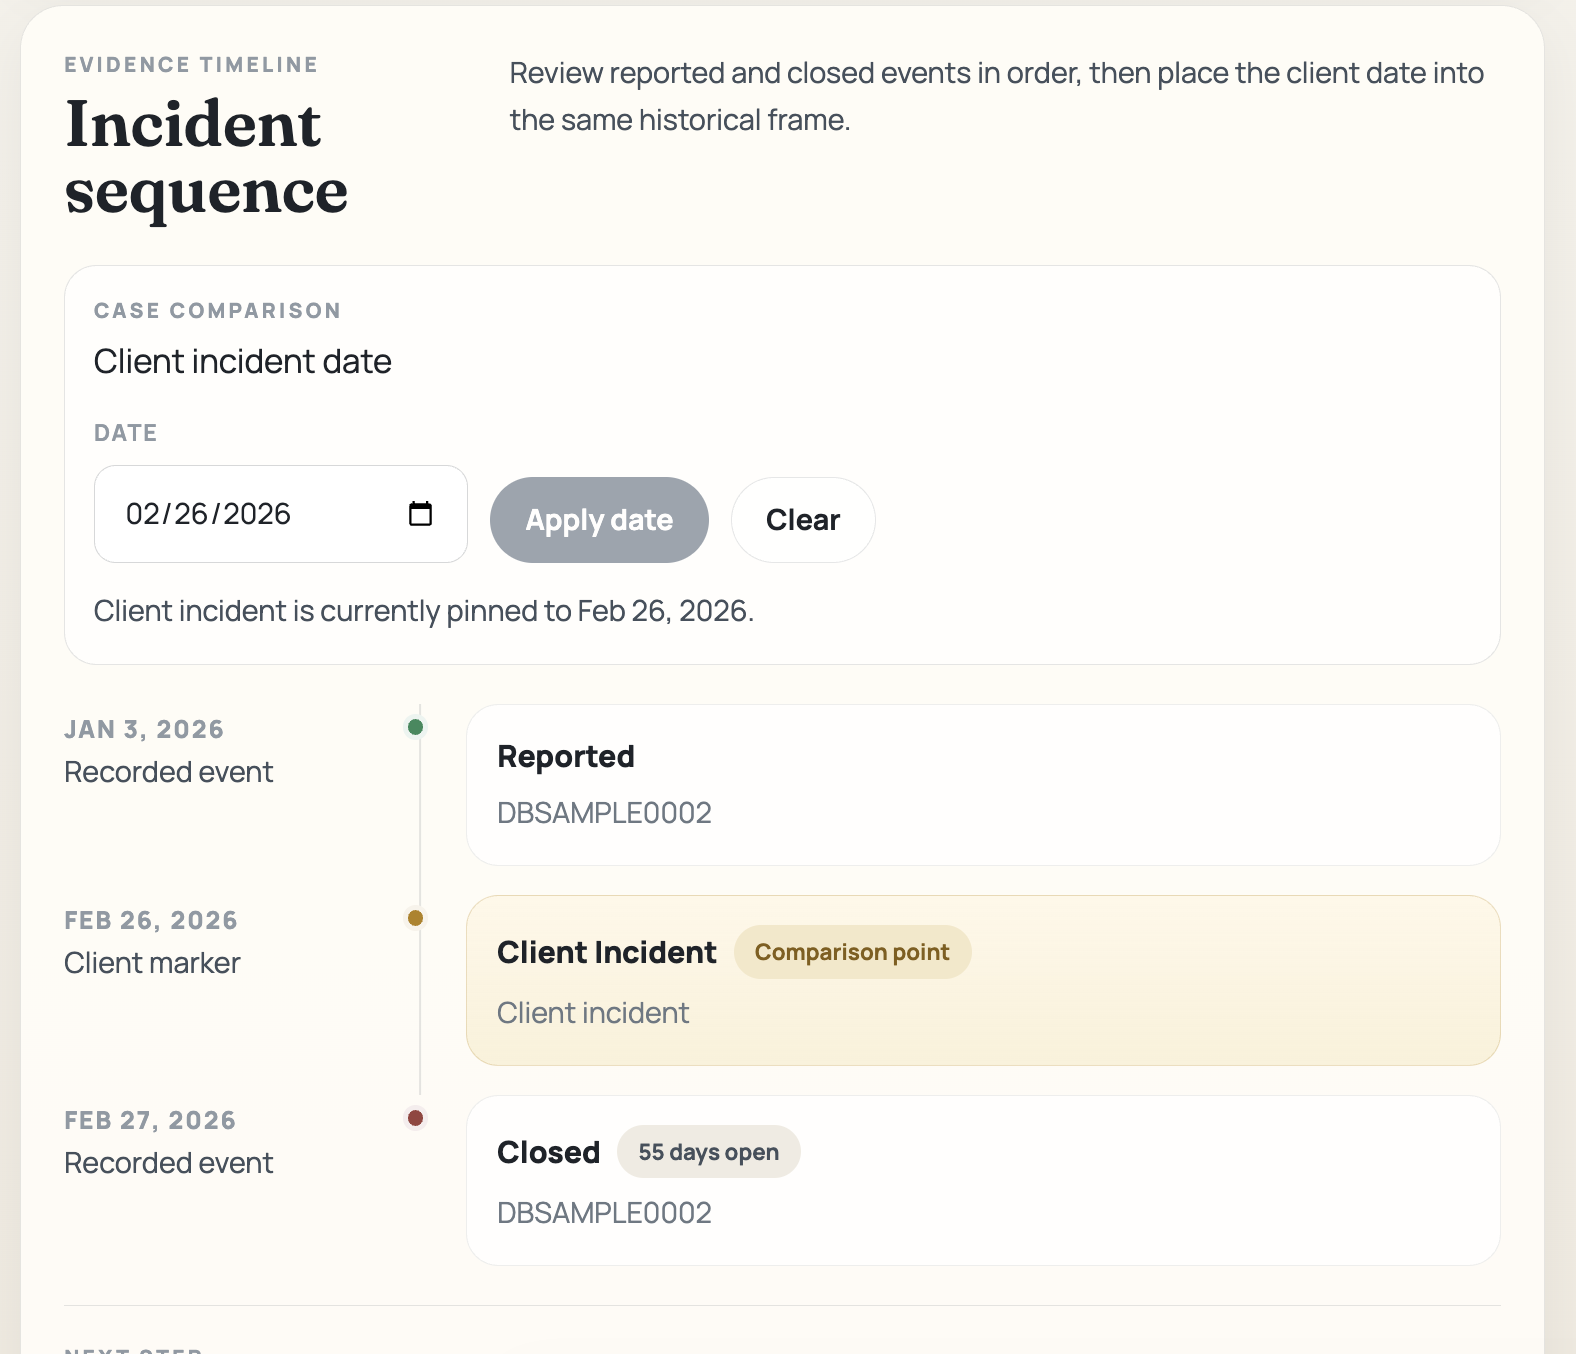
Task: Click the green Jan 3 timeline dot
Action: coord(416,727)
